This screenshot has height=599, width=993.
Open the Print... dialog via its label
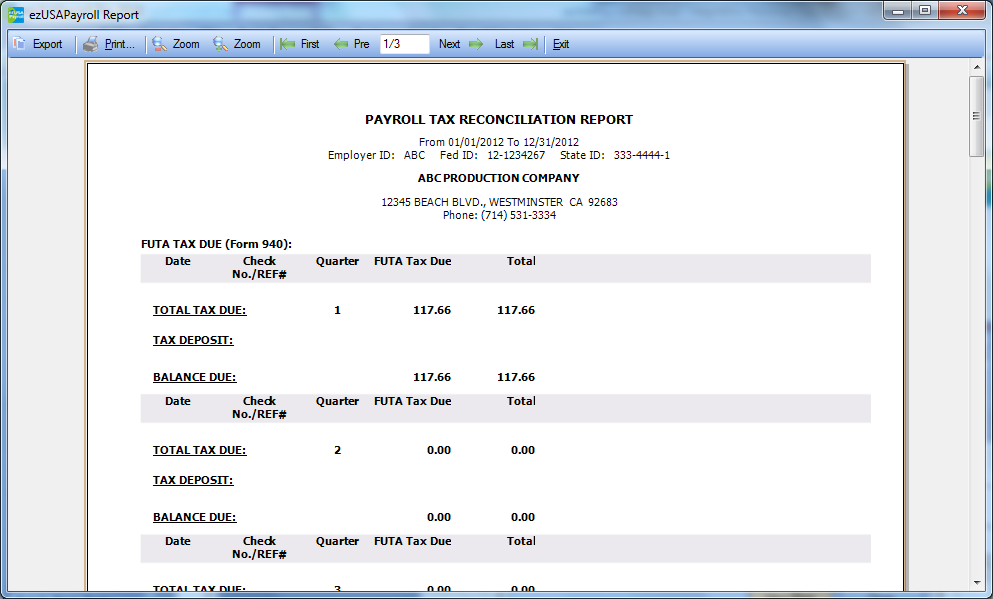point(120,44)
